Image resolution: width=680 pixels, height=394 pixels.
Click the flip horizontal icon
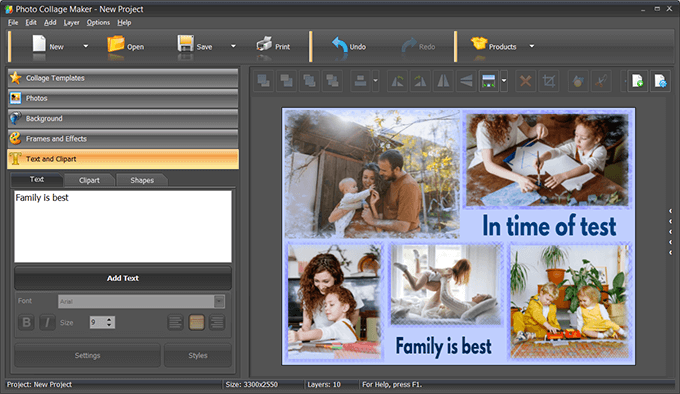[x=443, y=81]
